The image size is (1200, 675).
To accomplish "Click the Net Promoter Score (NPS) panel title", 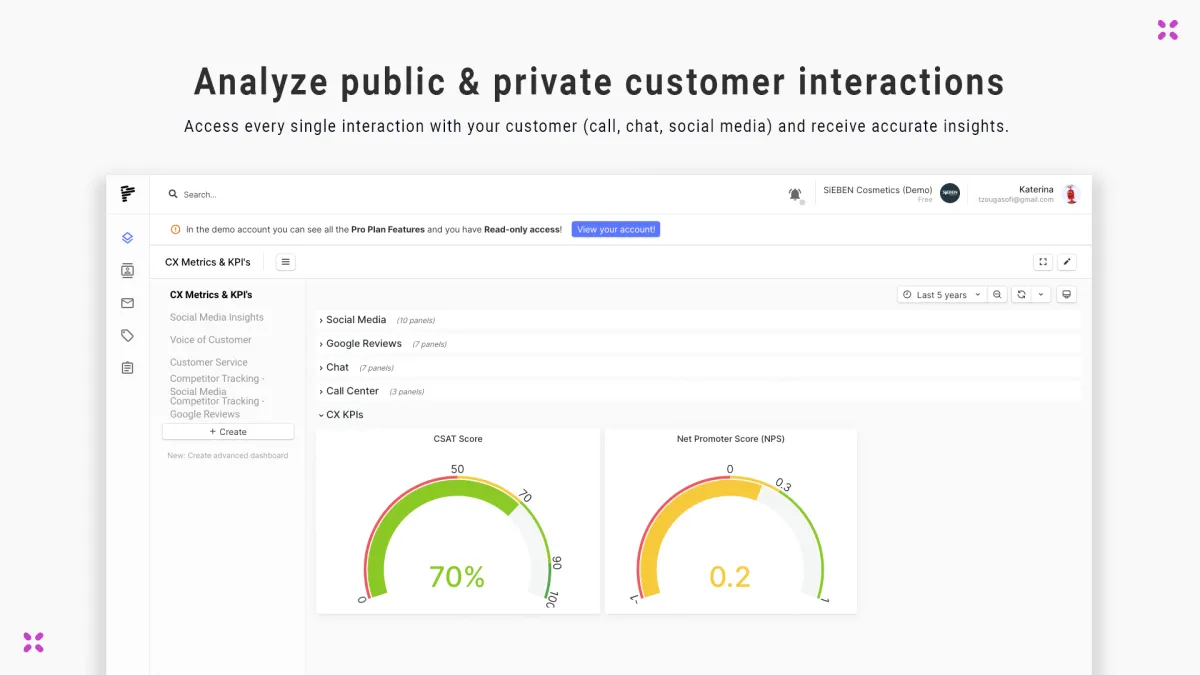I will coord(730,439).
